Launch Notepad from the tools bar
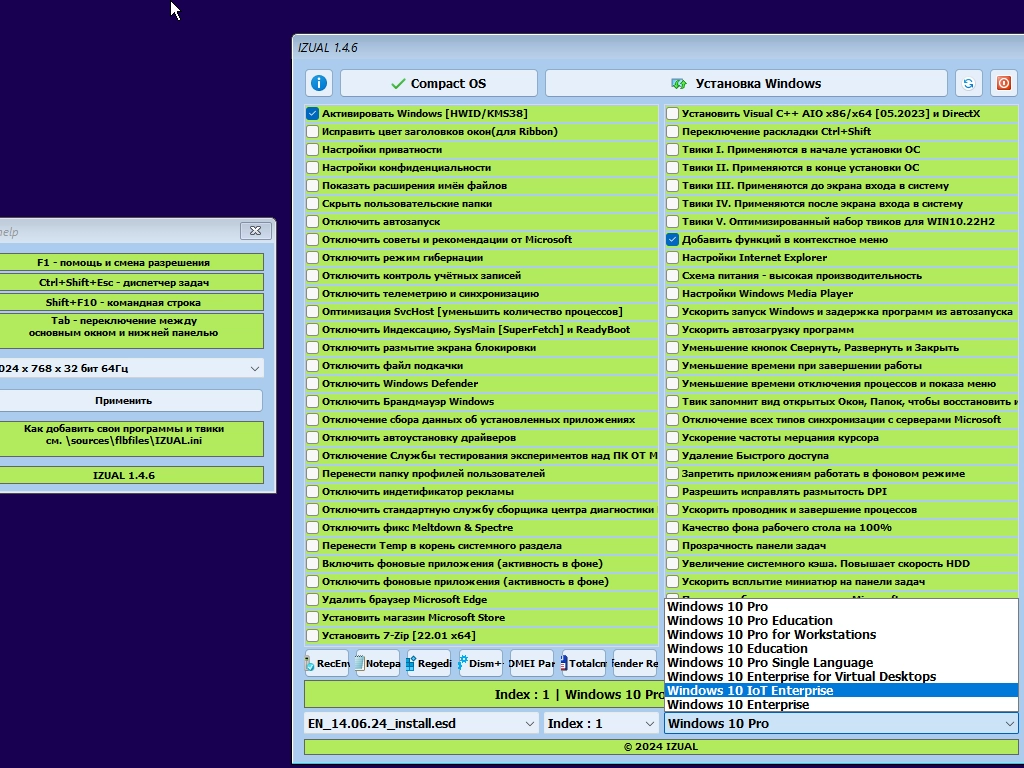The image size is (1024, 768). (x=377, y=663)
